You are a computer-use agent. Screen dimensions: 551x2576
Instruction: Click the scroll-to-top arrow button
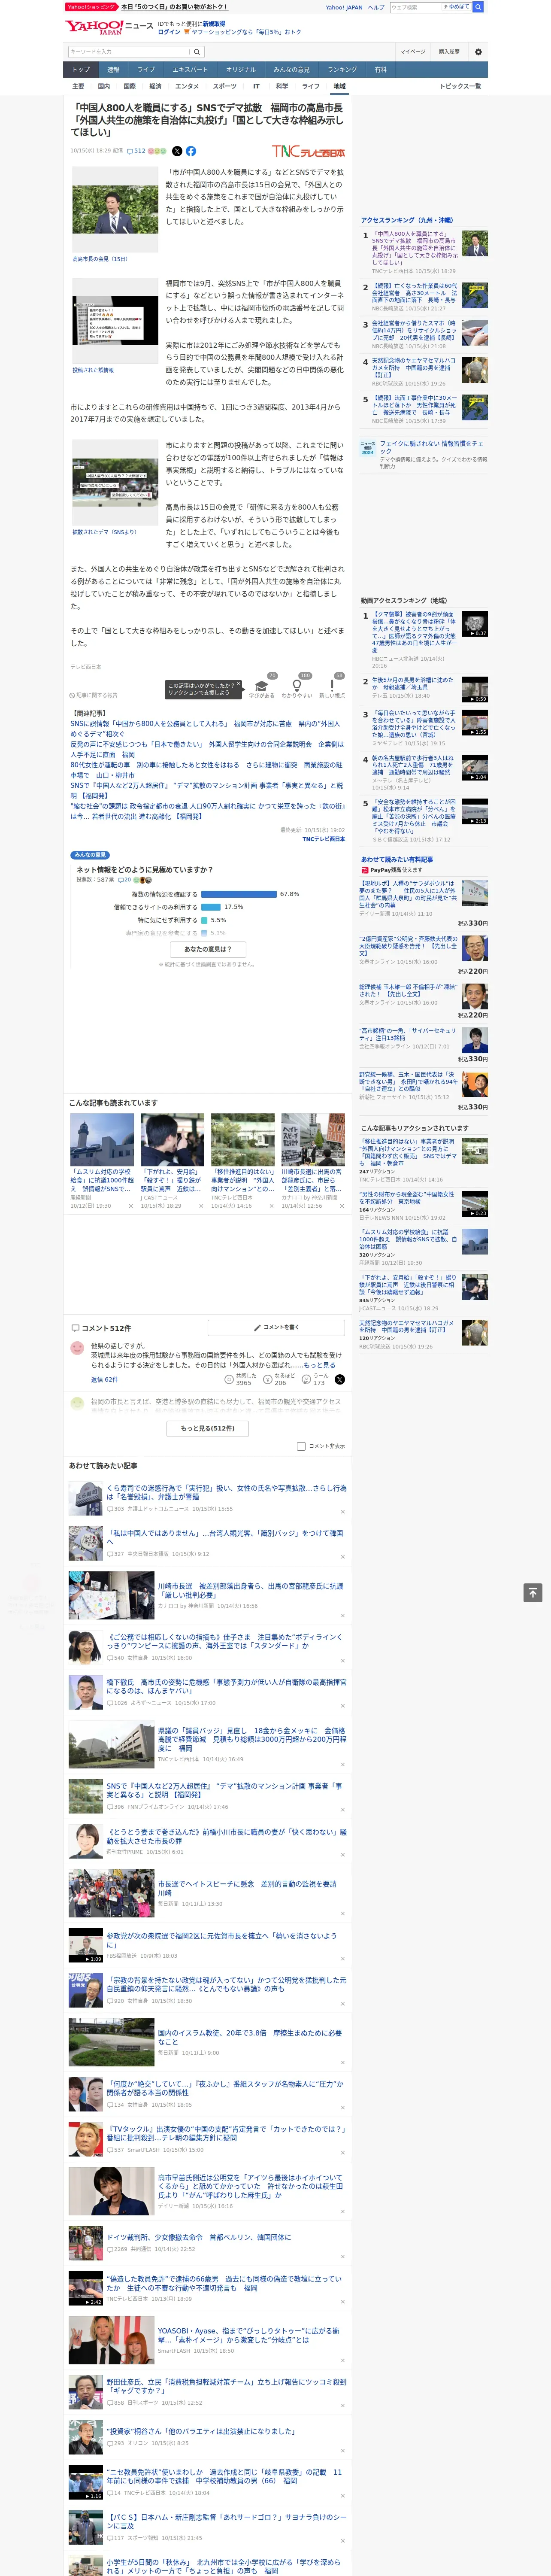[x=533, y=1593]
